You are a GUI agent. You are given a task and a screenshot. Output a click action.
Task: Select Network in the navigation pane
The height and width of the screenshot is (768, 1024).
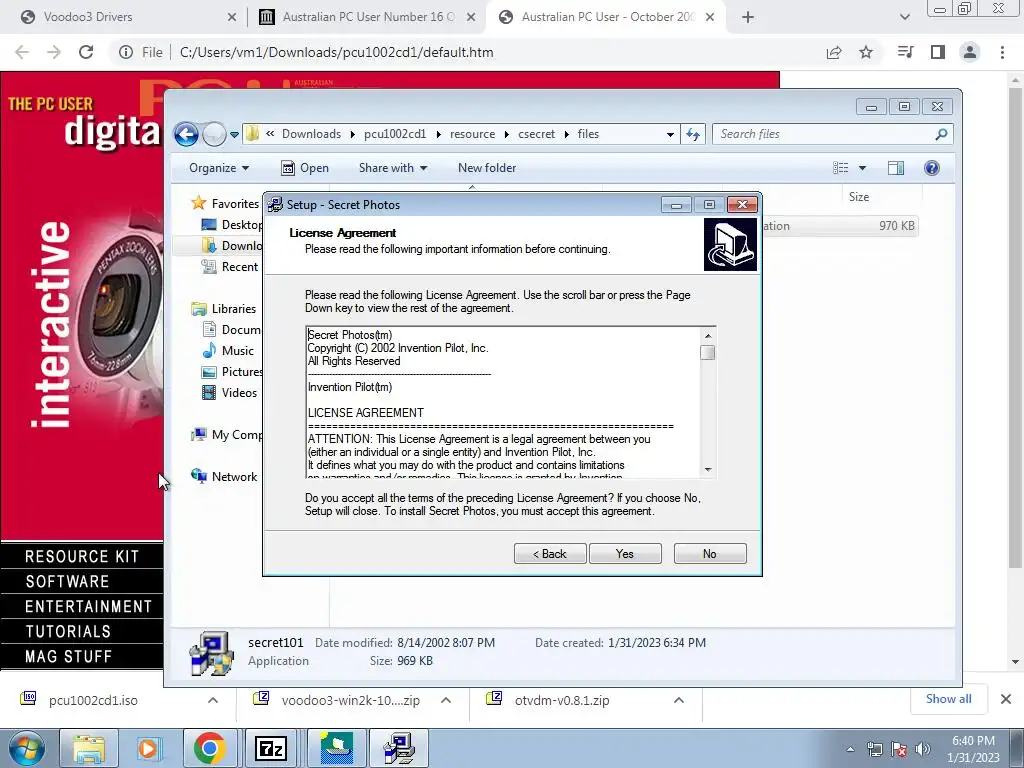tap(224, 477)
